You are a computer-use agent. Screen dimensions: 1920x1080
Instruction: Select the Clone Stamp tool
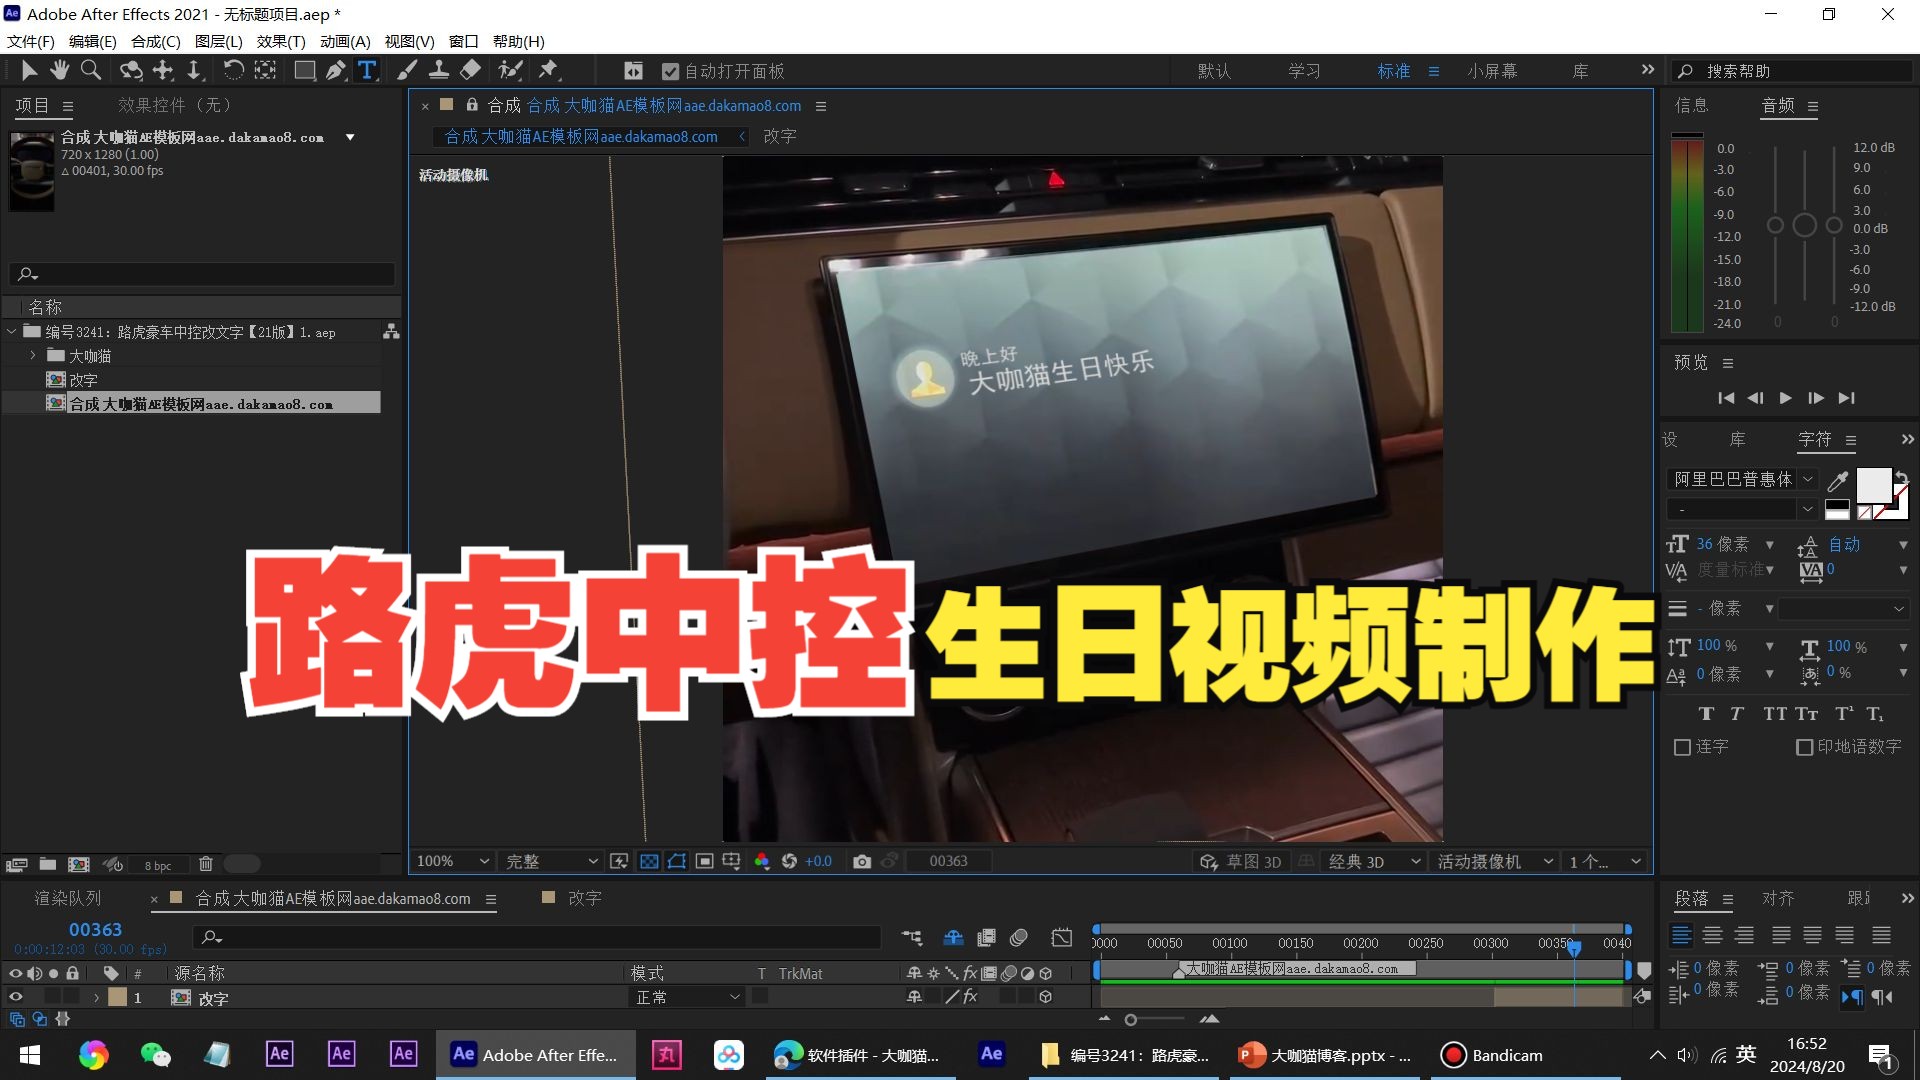[438, 70]
